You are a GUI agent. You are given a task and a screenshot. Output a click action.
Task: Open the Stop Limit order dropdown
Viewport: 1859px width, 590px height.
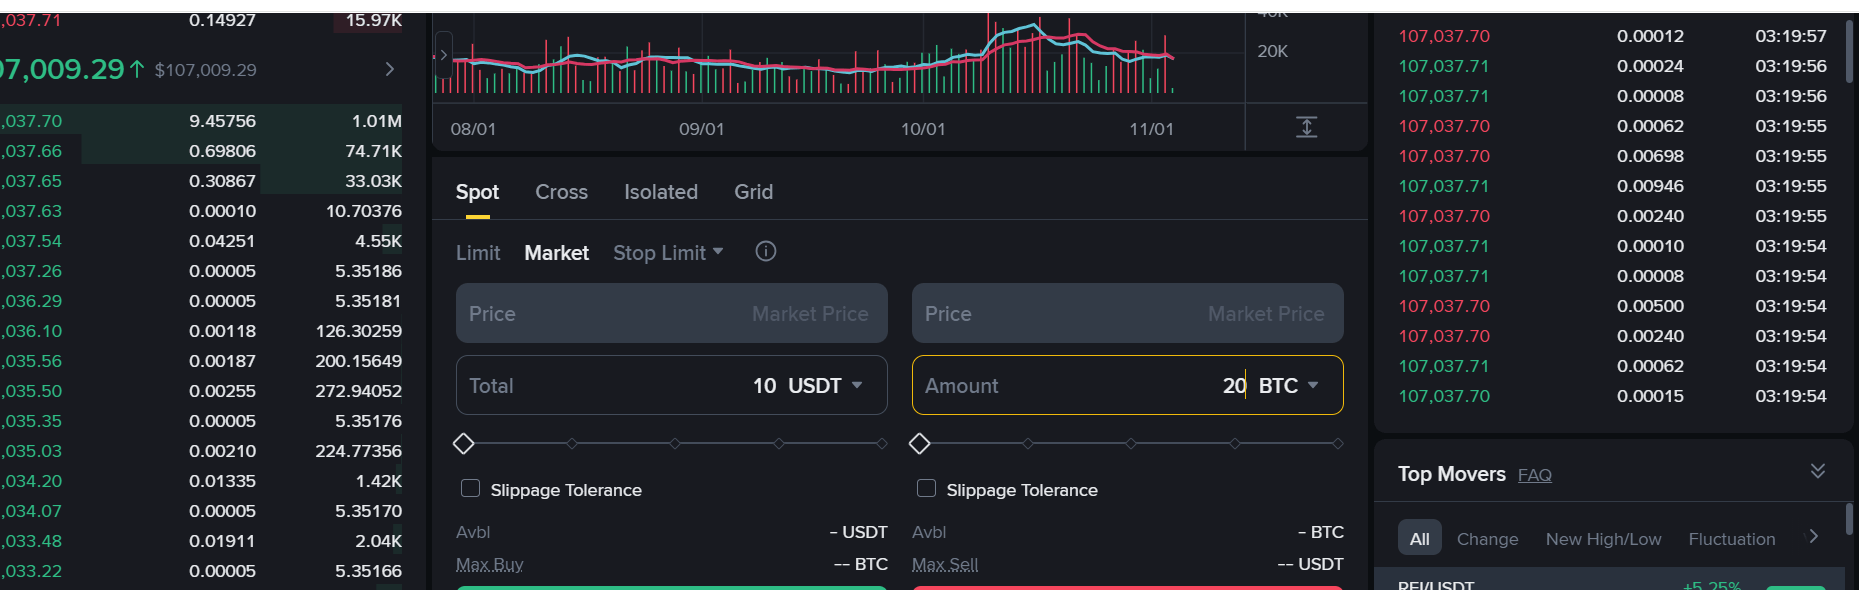(x=668, y=253)
